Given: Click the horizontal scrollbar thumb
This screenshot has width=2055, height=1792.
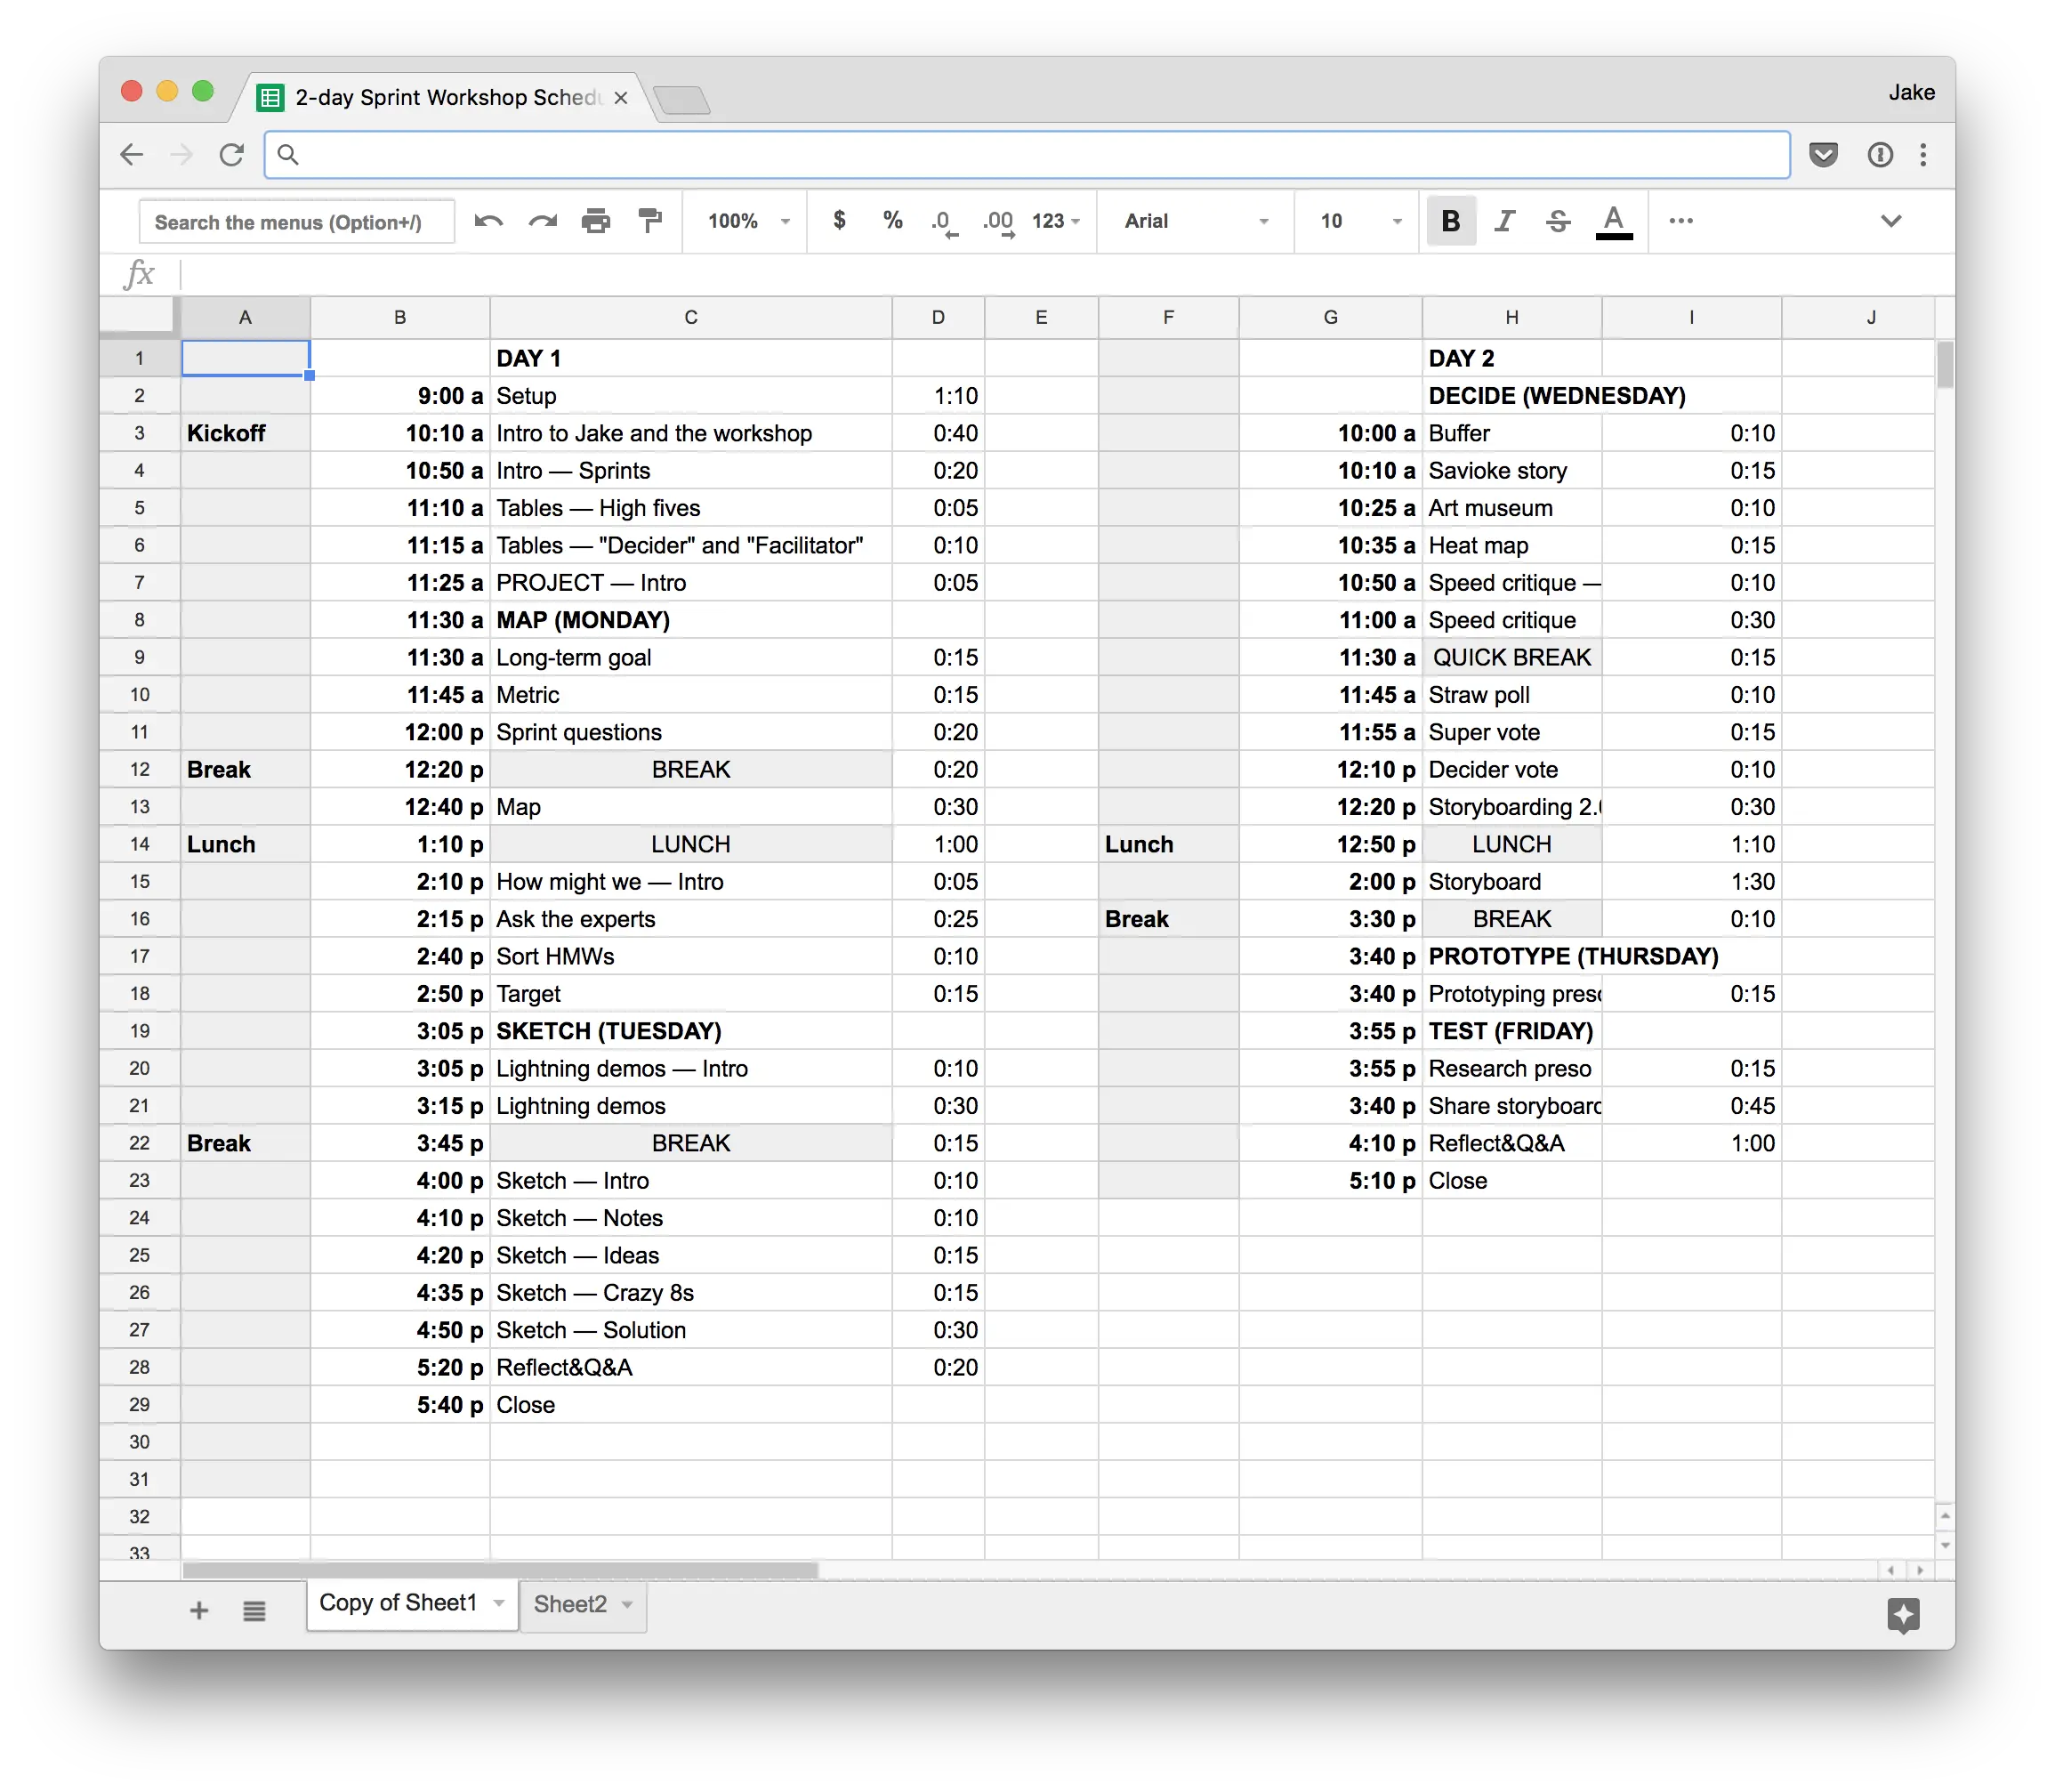Looking at the screenshot, I should 500,1570.
